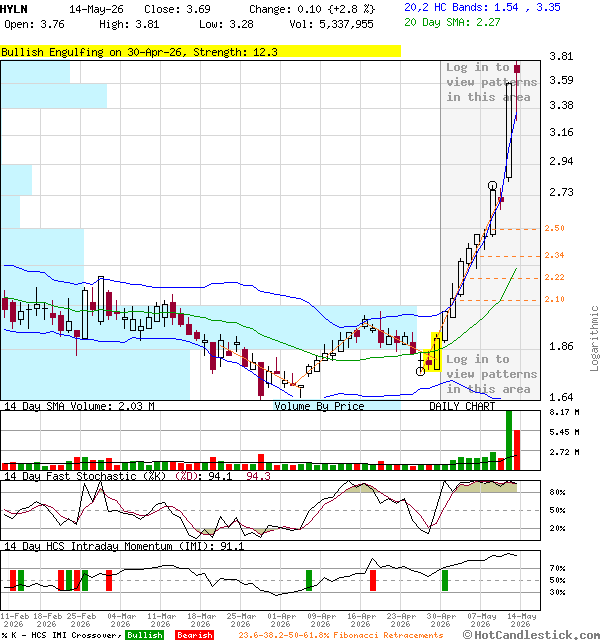Viewport: 600px width, 640px height.
Task: Click the tall red volume bar
Action: click(x=517, y=450)
